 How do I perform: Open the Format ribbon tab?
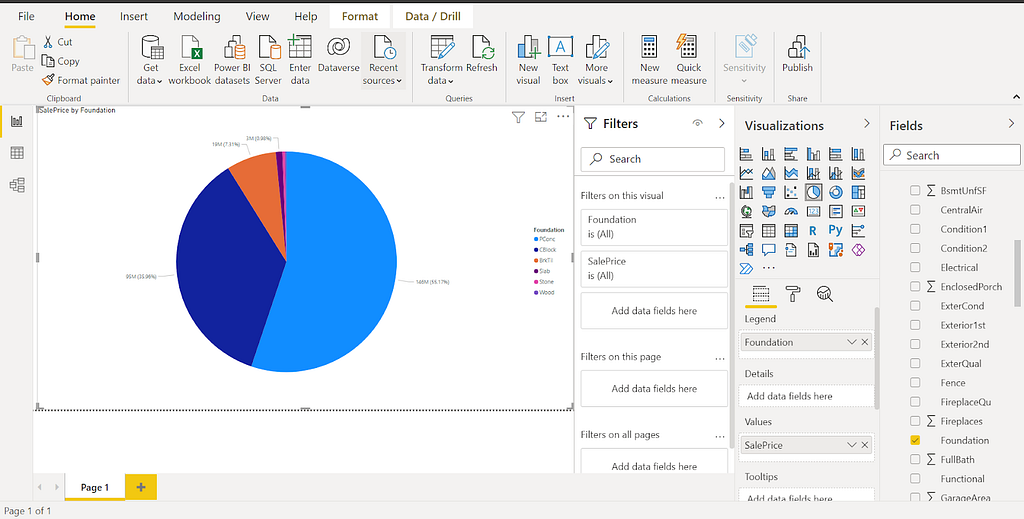[x=360, y=16]
